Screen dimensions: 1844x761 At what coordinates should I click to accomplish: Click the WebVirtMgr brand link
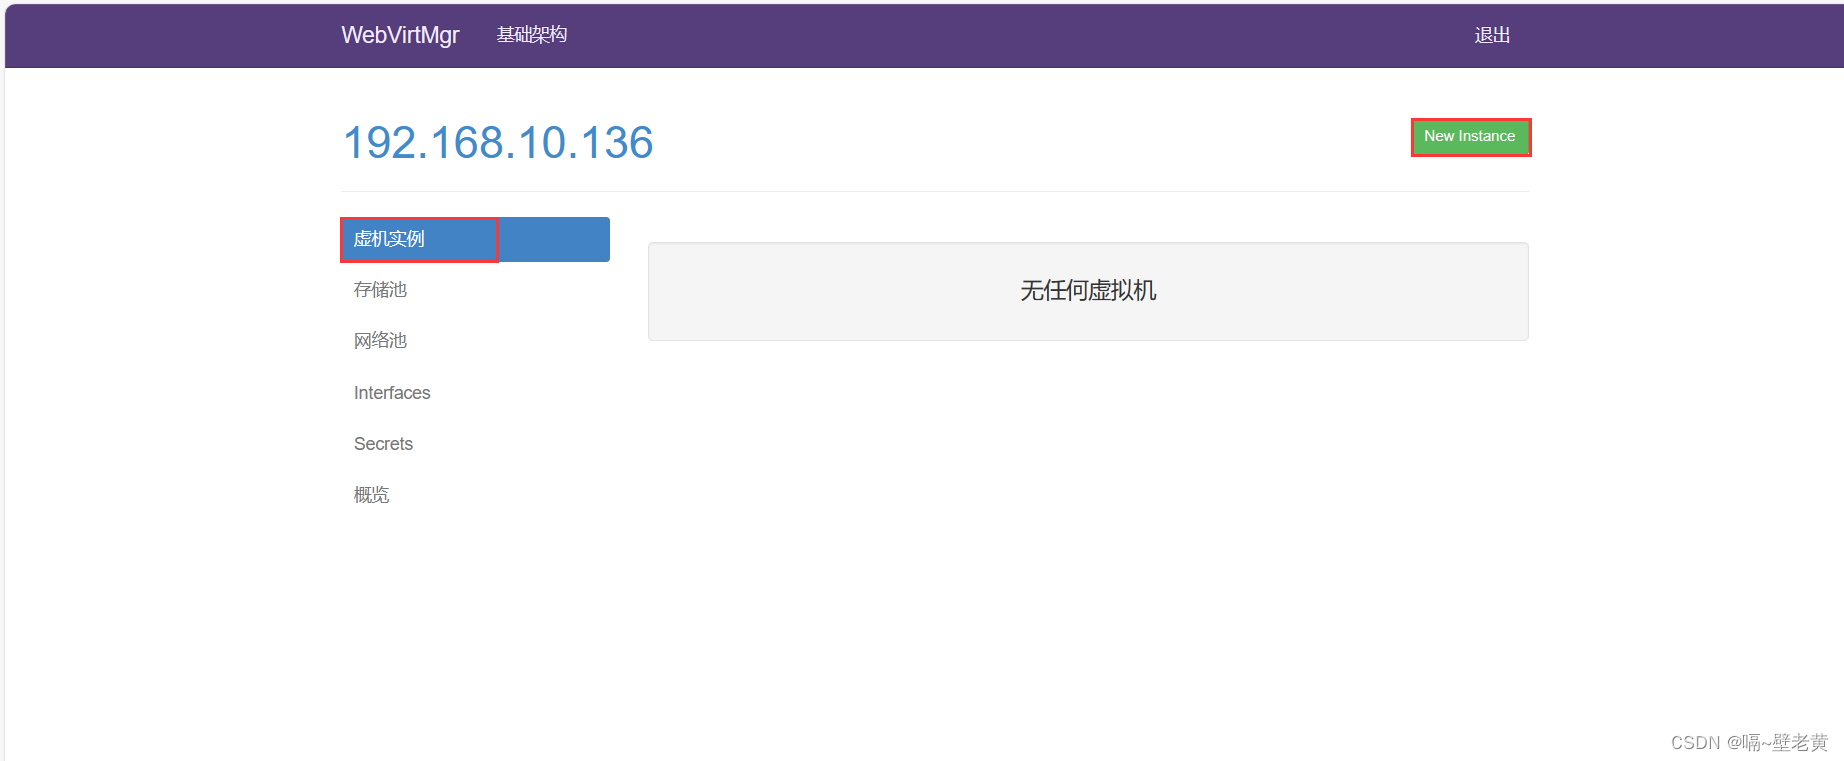[x=400, y=35]
